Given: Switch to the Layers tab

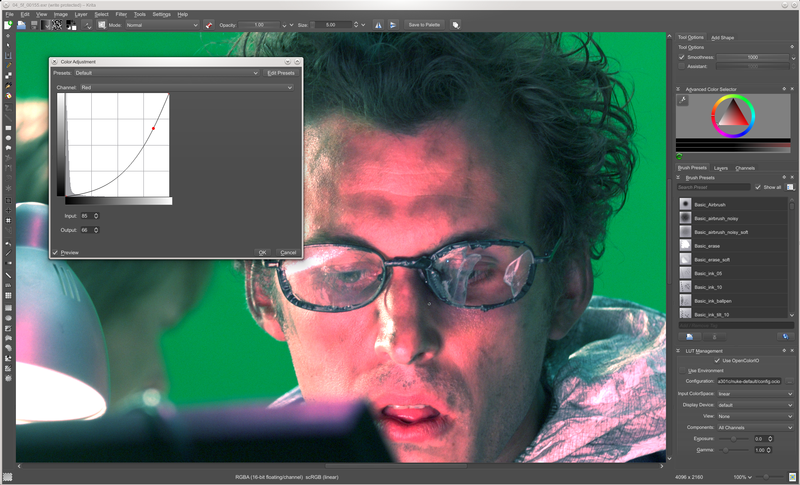Looking at the screenshot, I should pos(720,168).
